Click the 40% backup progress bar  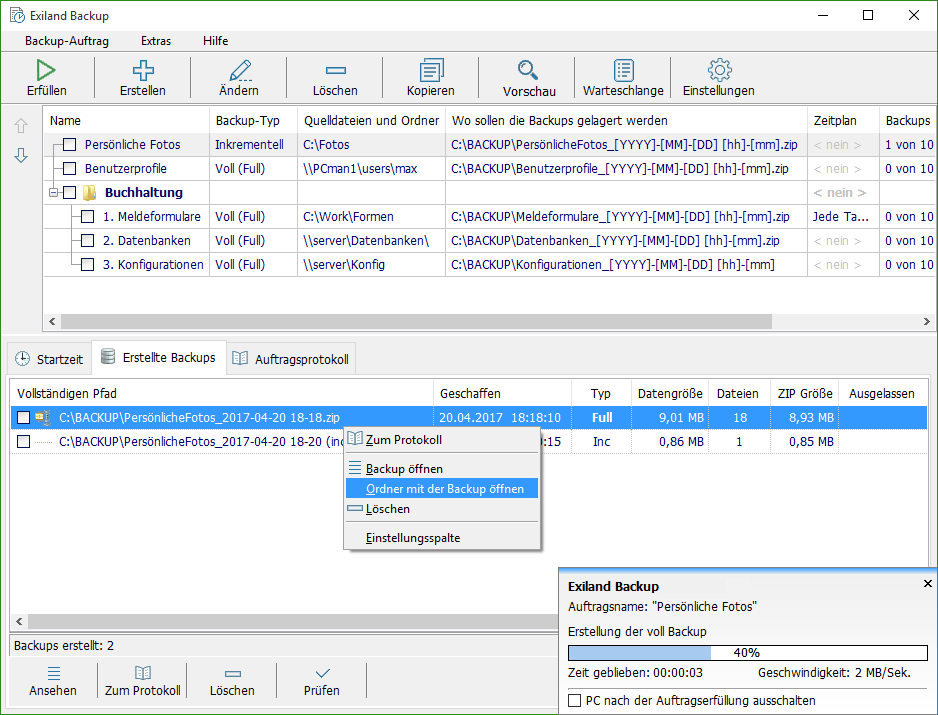pyautogui.click(x=747, y=652)
